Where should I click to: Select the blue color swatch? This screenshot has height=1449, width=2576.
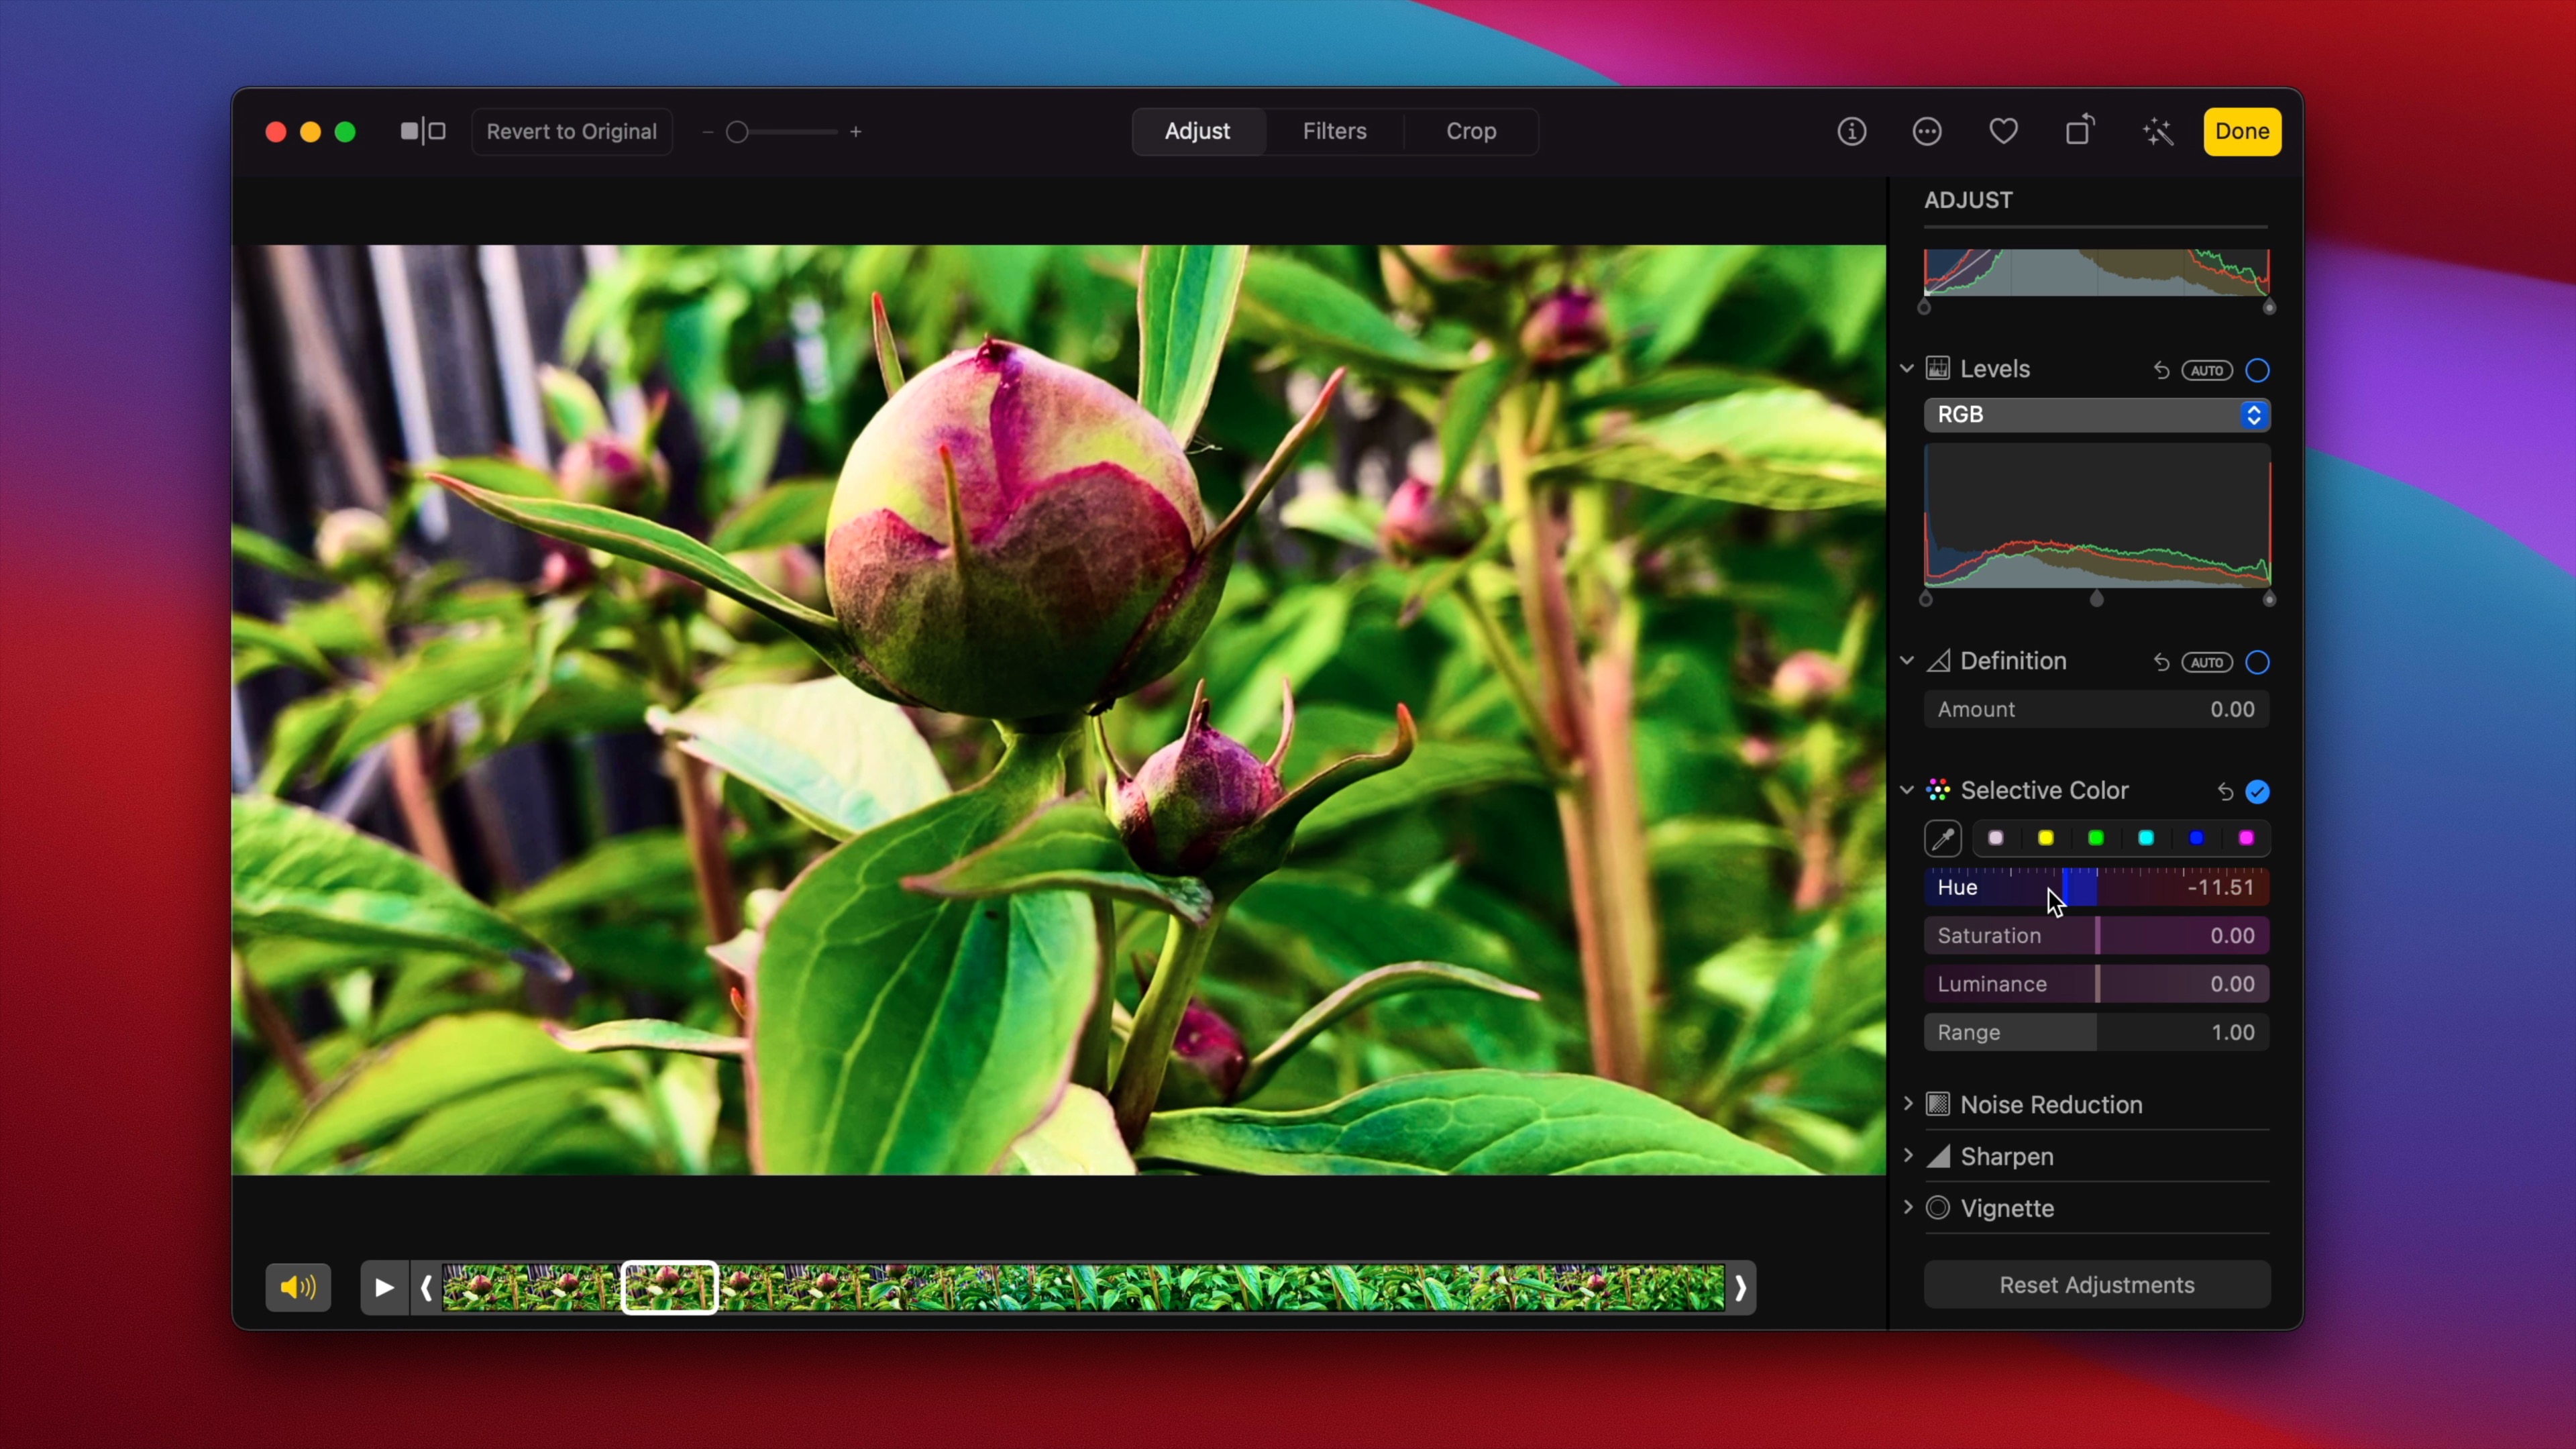(2196, 838)
